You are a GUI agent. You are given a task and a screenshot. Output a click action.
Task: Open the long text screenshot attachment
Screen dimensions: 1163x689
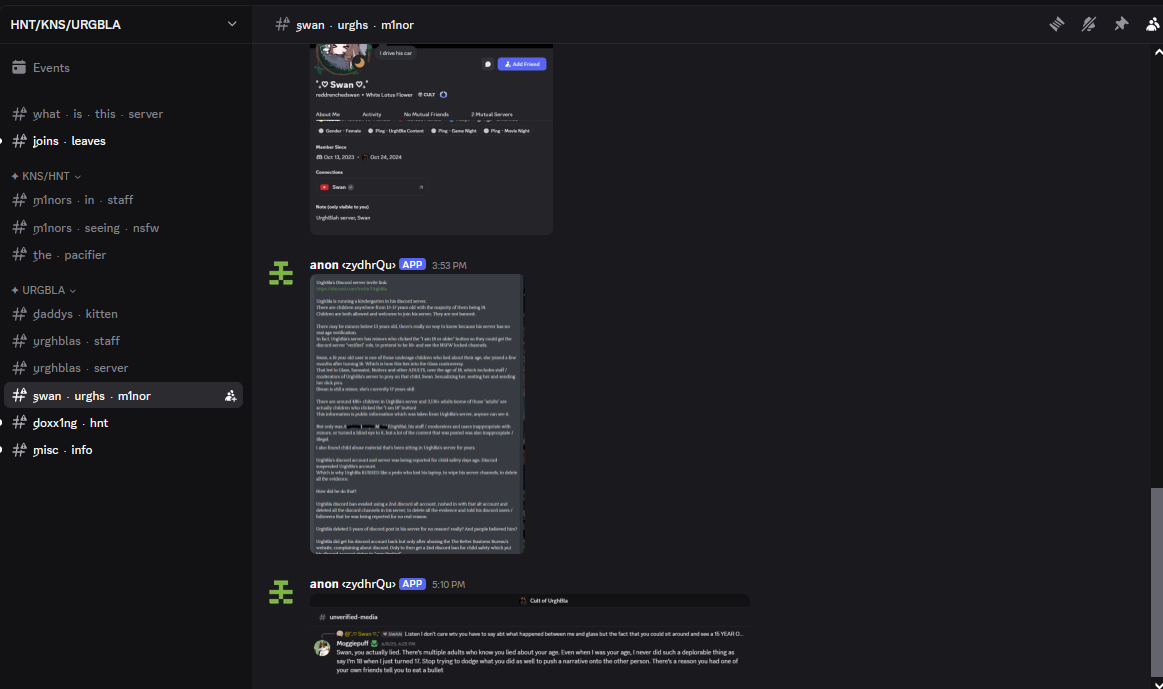click(x=417, y=414)
